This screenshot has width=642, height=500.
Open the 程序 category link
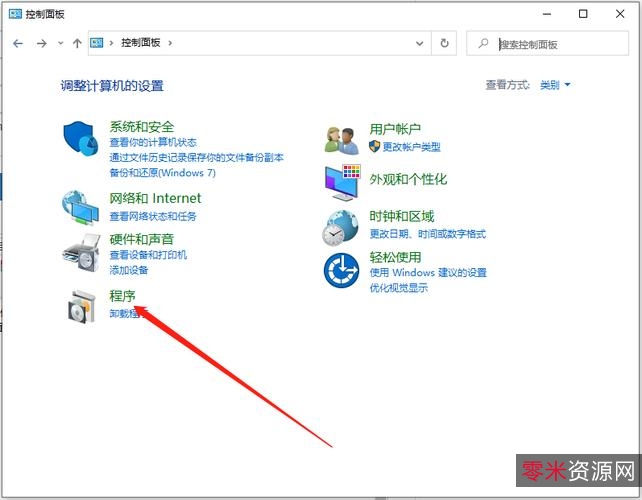pos(122,296)
